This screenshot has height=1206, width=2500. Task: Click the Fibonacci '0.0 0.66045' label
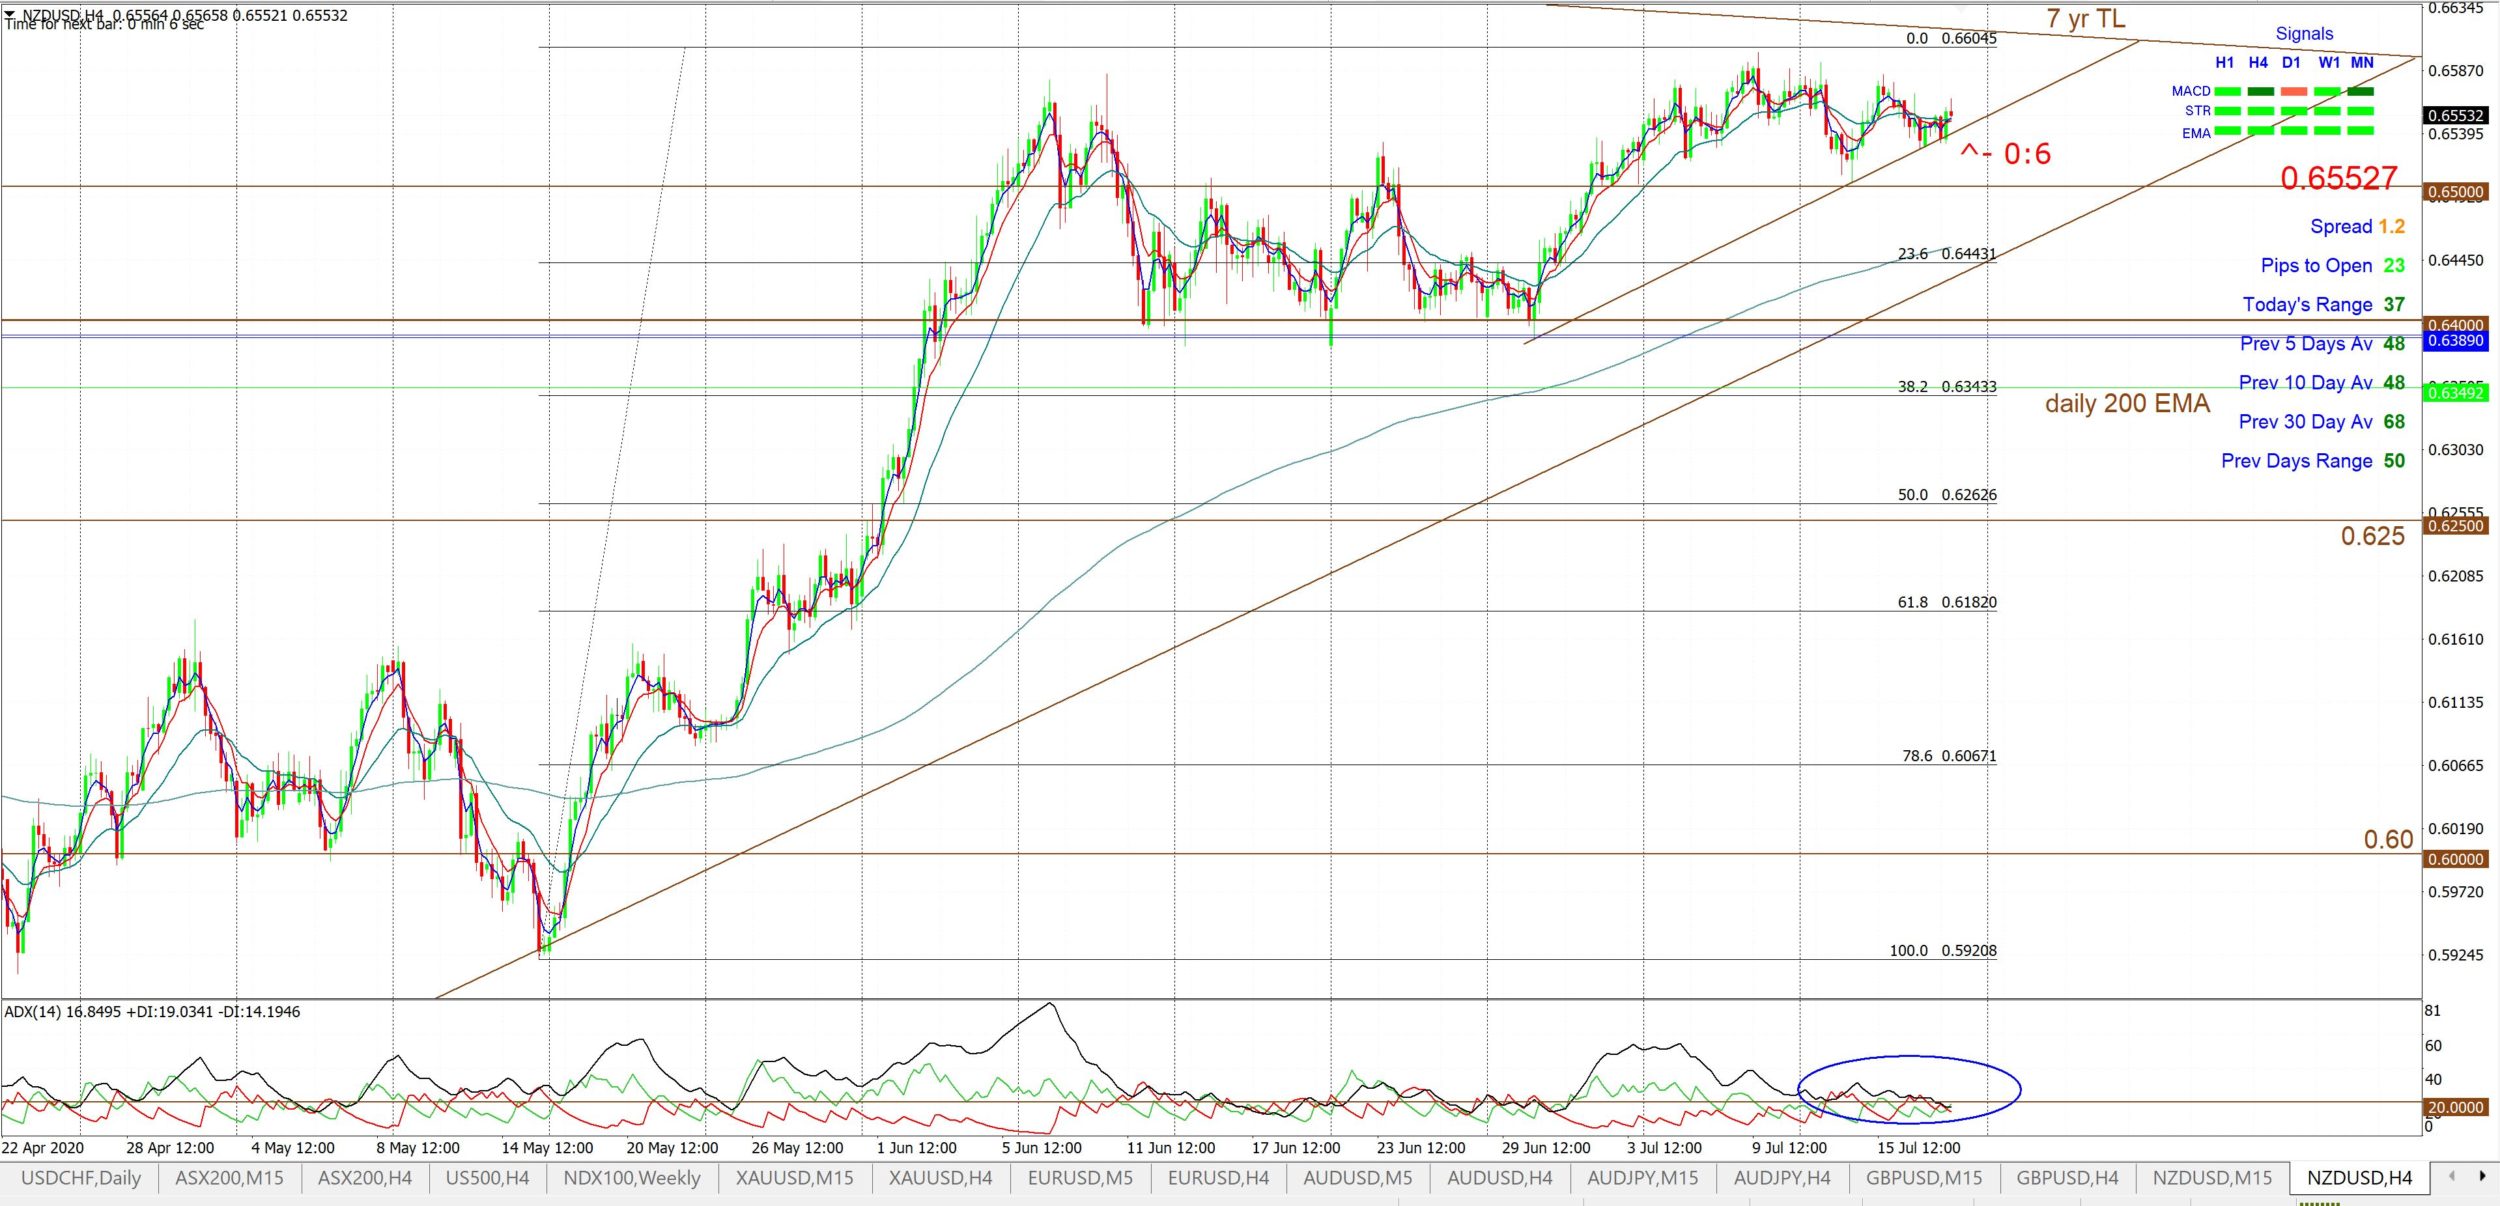[x=1951, y=39]
